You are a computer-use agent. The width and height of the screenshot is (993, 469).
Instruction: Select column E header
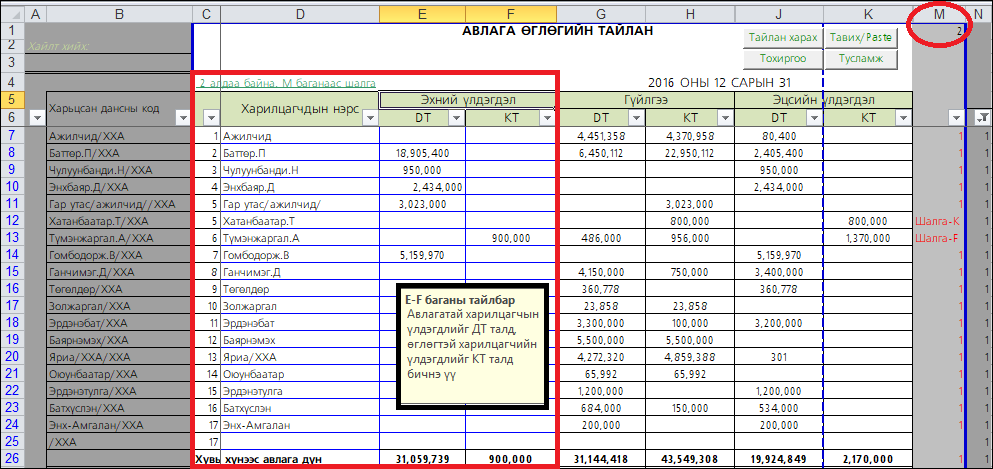(x=421, y=13)
